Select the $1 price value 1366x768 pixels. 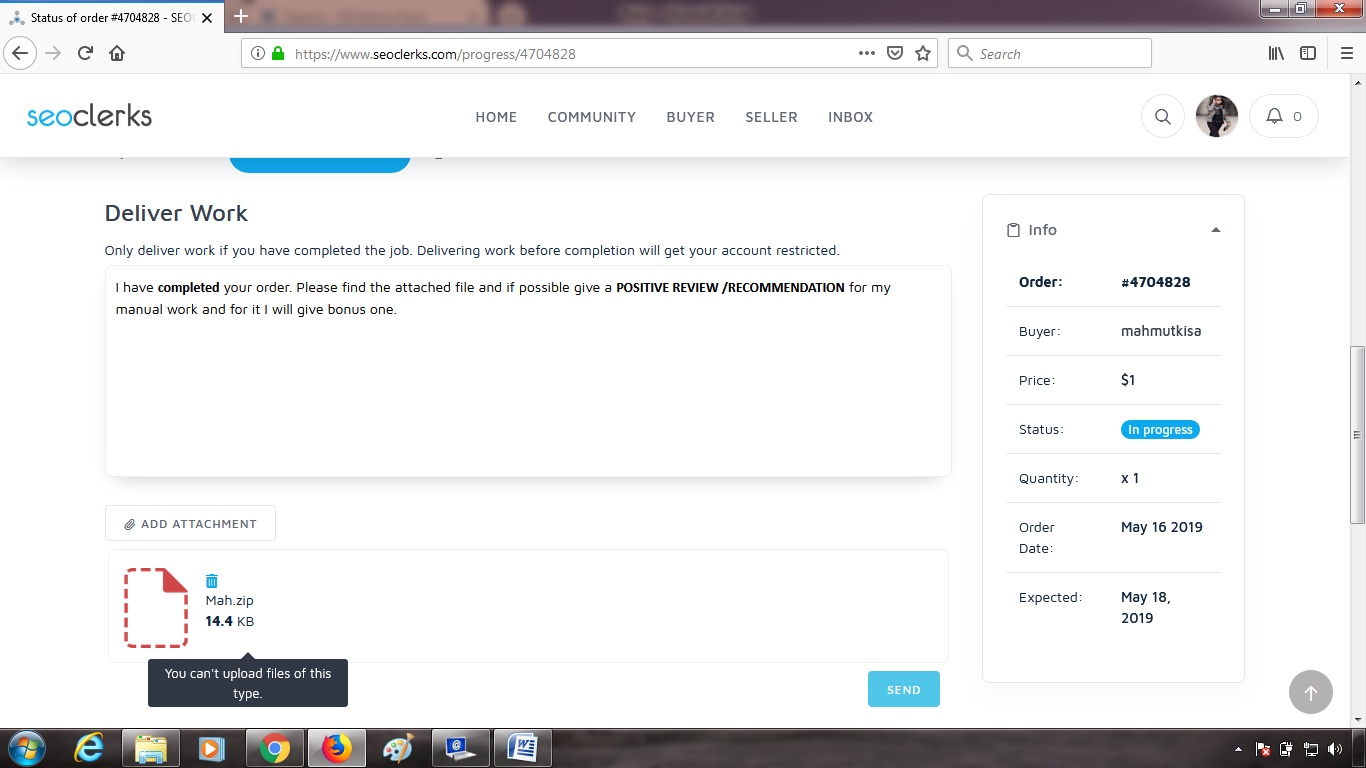click(1128, 380)
